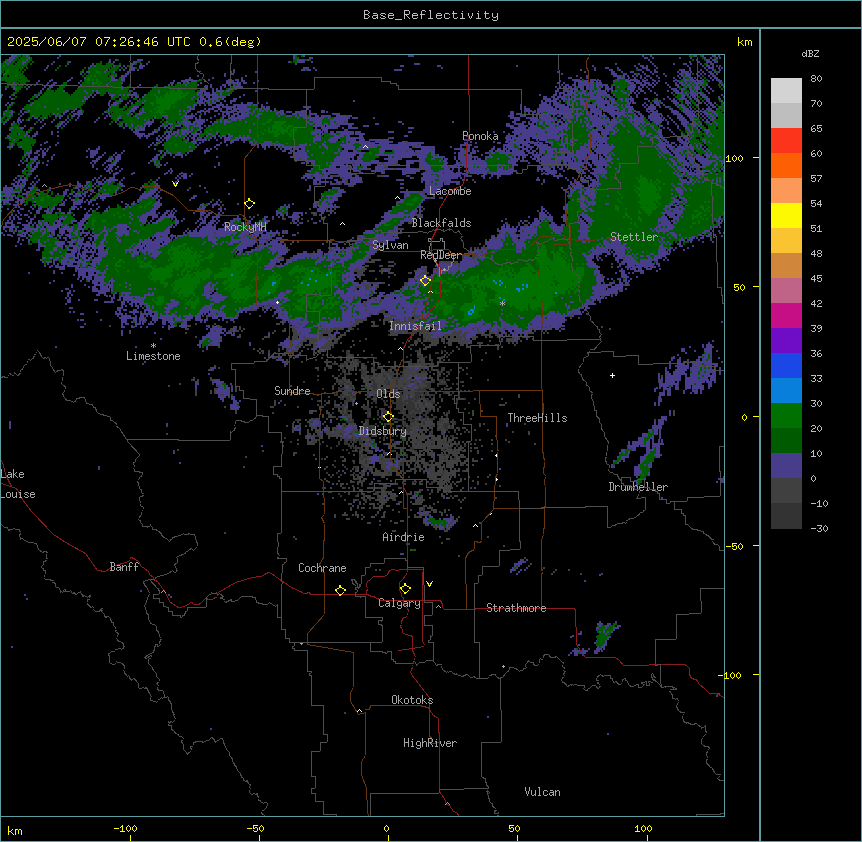Image resolution: width=862 pixels, height=842 pixels.
Task: Click the magenta 39-42 dBZ legend swatch
Action: (786, 315)
